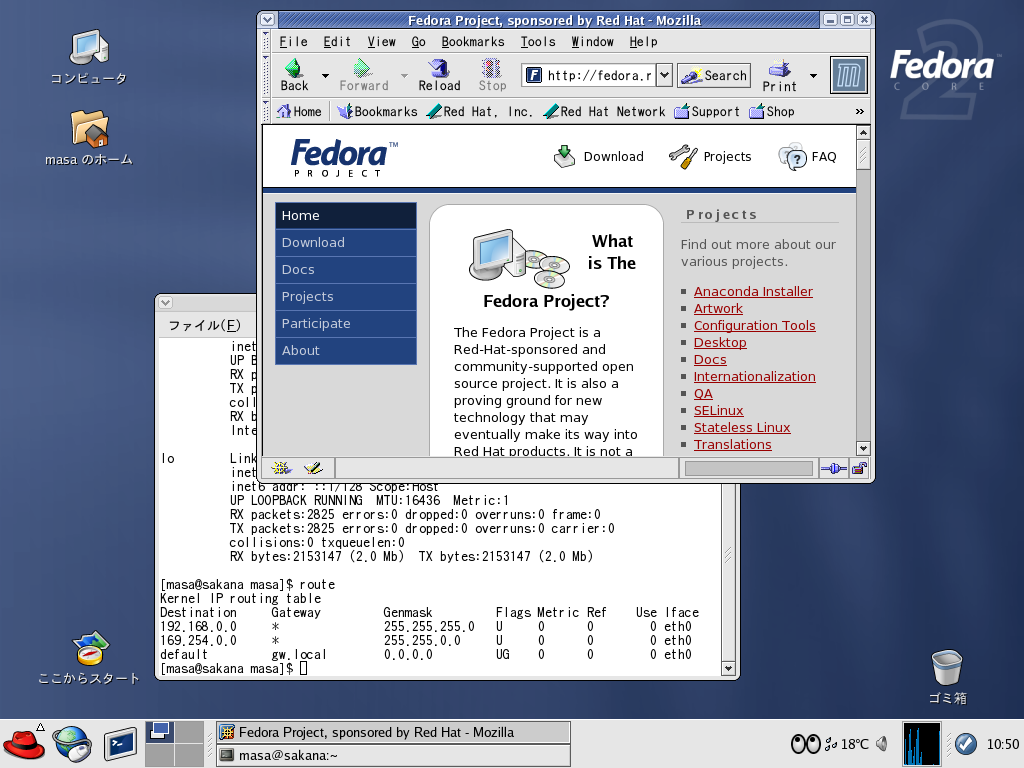Open the Internationalization link

754,376
